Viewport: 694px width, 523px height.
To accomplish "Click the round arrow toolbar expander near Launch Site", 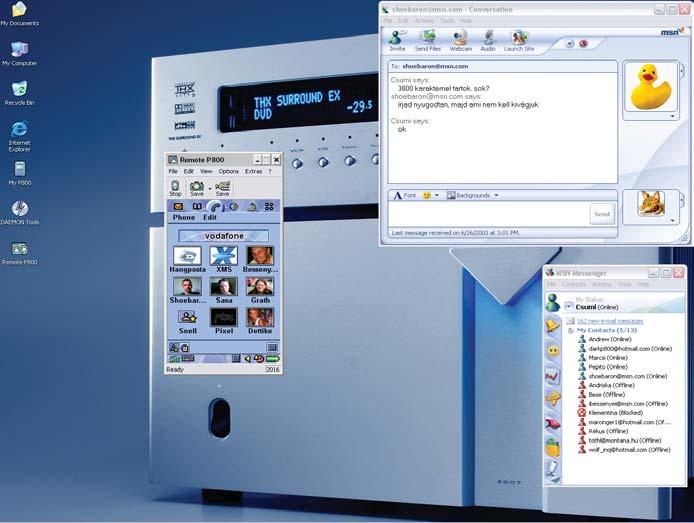I will click(570, 43).
